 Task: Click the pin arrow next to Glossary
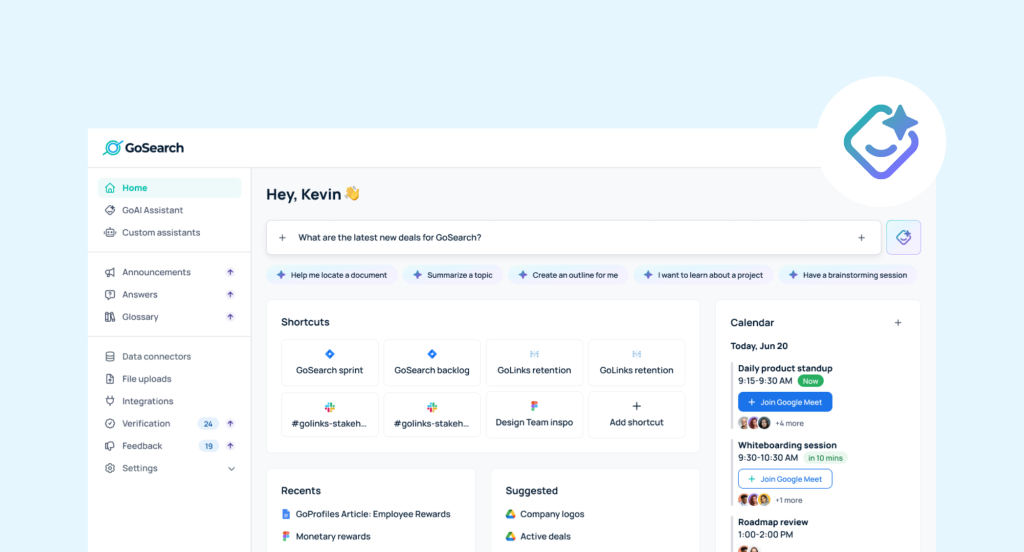pyautogui.click(x=230, y=317)
